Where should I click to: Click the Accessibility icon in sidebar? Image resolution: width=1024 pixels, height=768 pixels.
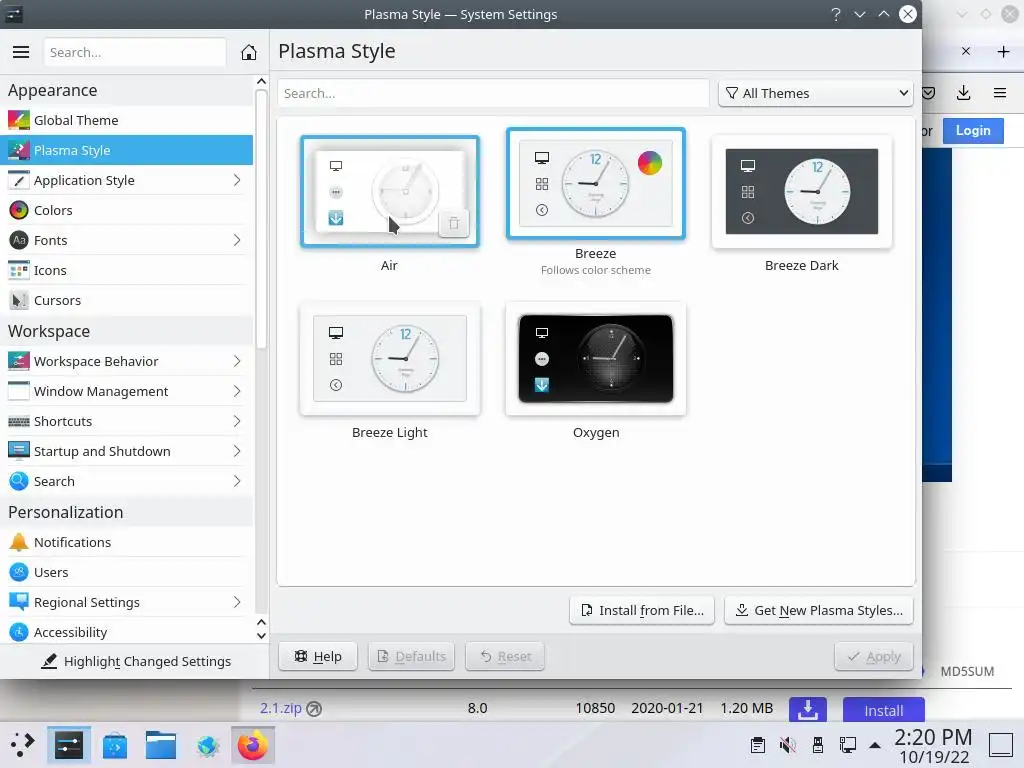coord(18,632)
